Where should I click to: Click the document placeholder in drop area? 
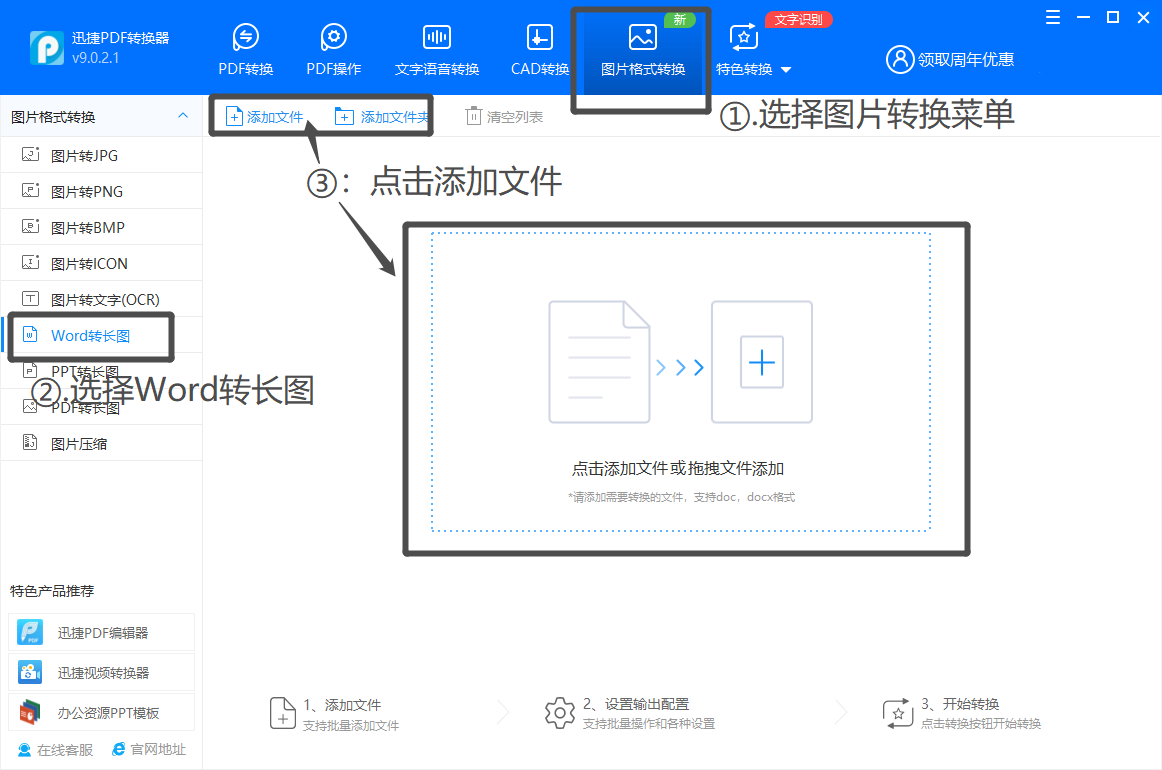[599, 362]
